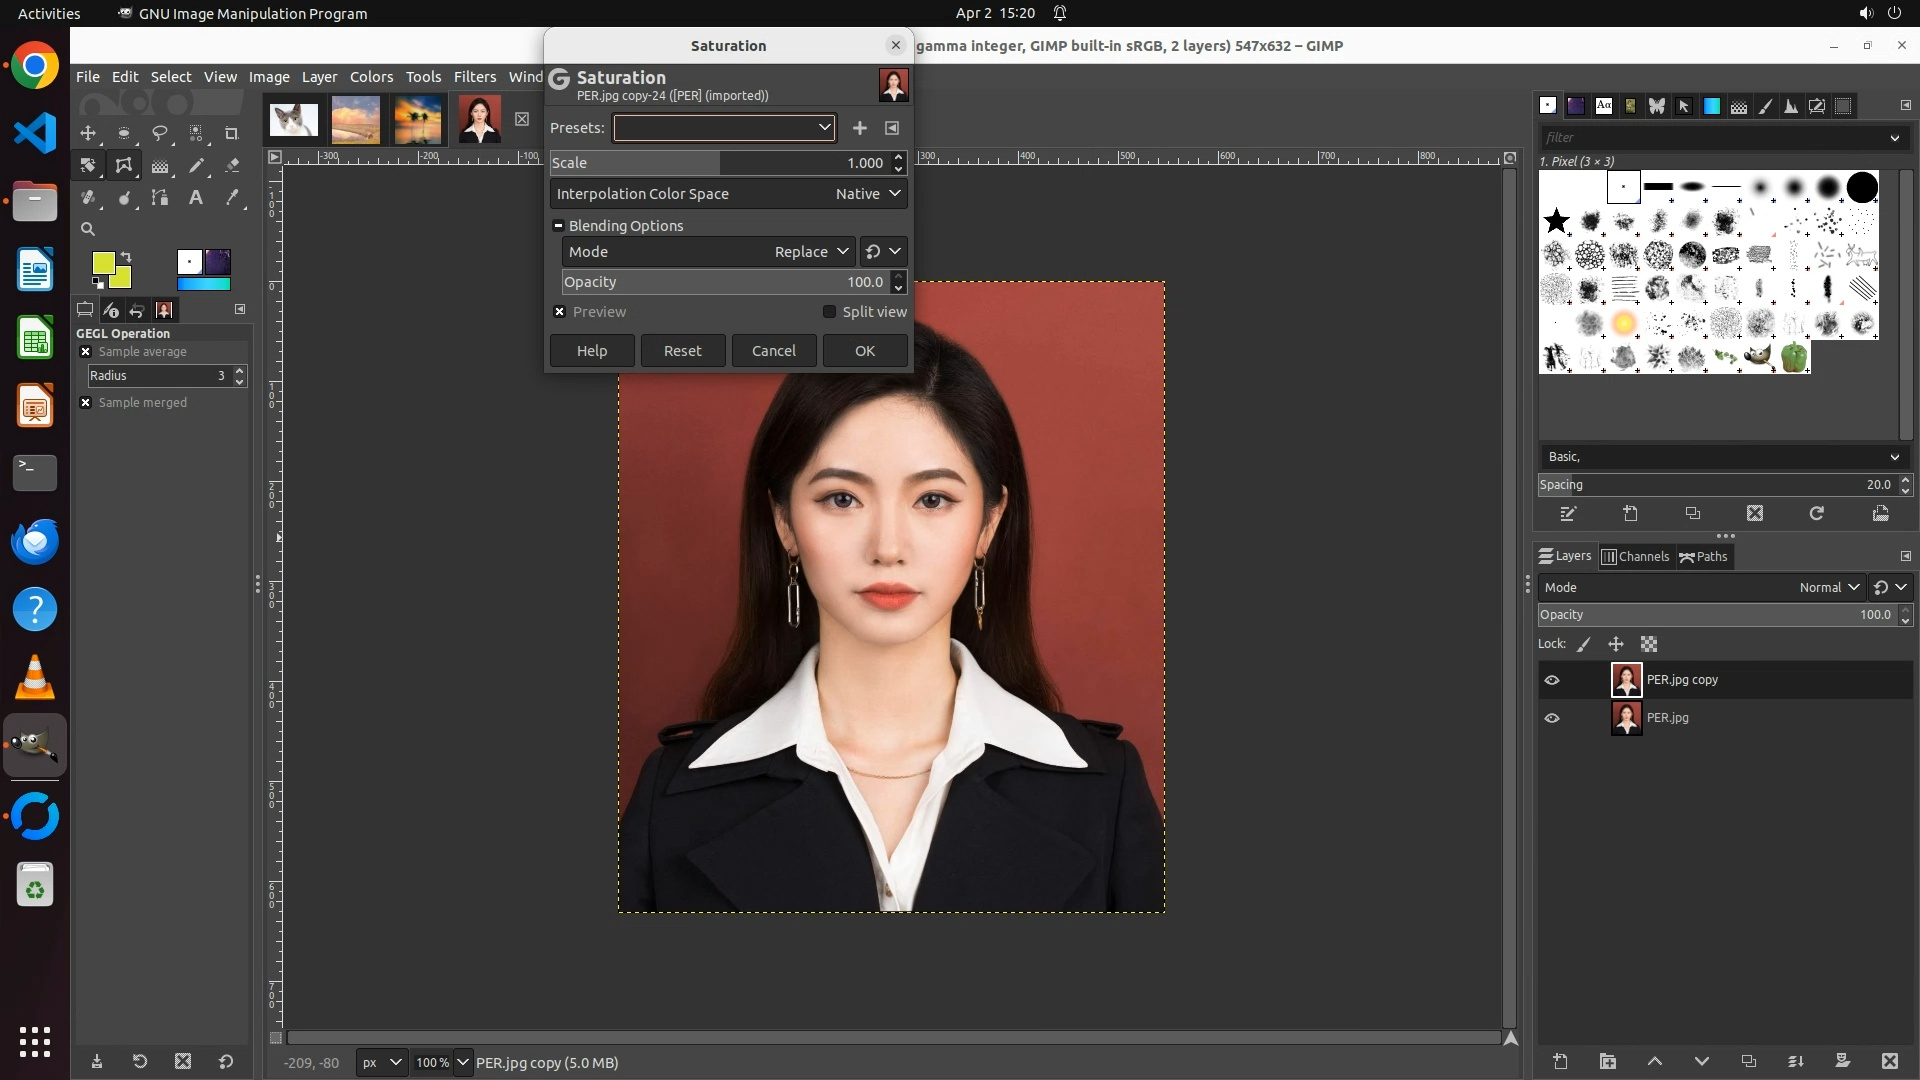Open the blending Mode Replace dropdown
The height and width of the screenshot is (1080, 1920).
pos(811,252)
